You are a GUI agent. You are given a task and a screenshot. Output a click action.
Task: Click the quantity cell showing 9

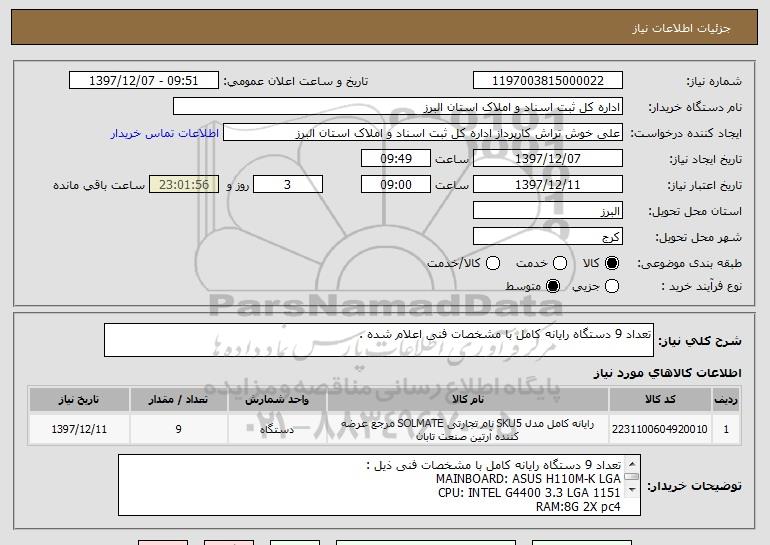click(178, 429)
